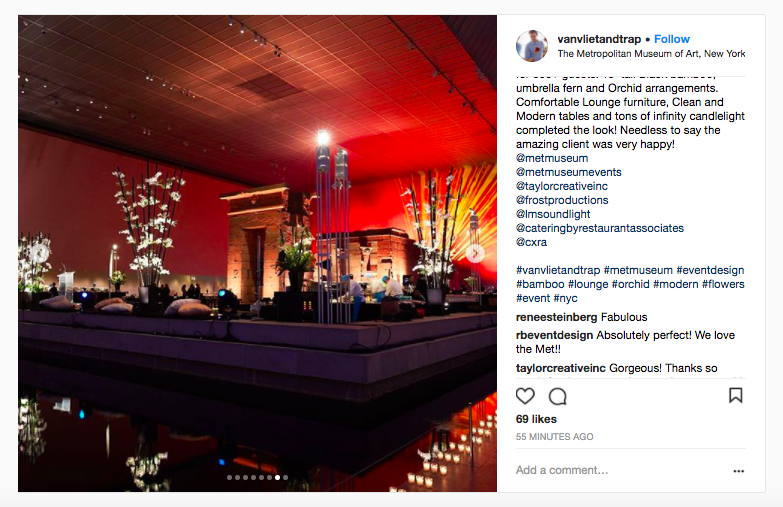Image resolution: width=783 pixels, height=507 pixels.
Task: Open comments via speech bubble icon
Action: click(557, 397)
